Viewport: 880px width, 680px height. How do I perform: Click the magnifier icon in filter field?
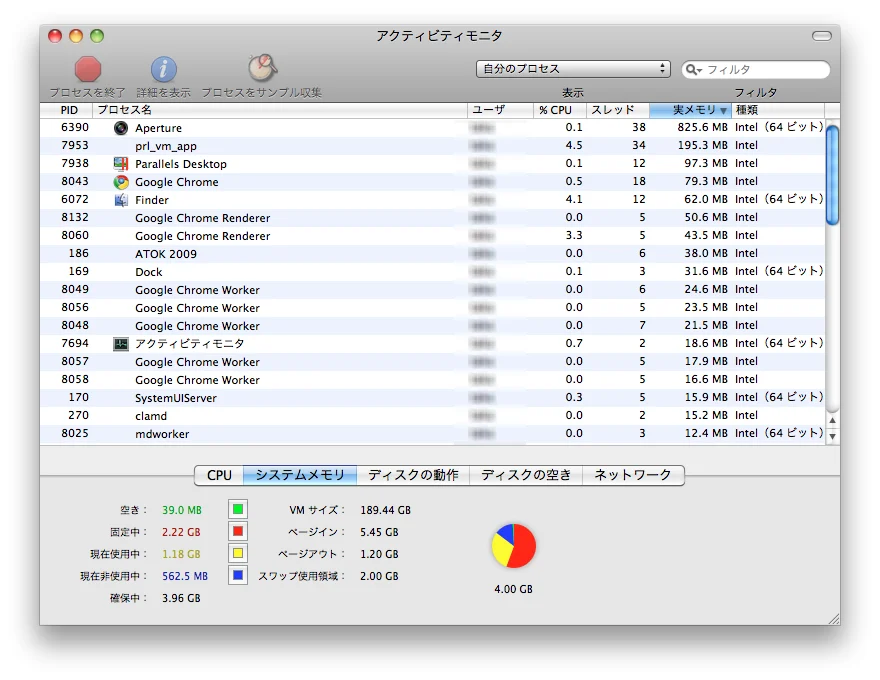pyautogui.click(x=694, y=70)
